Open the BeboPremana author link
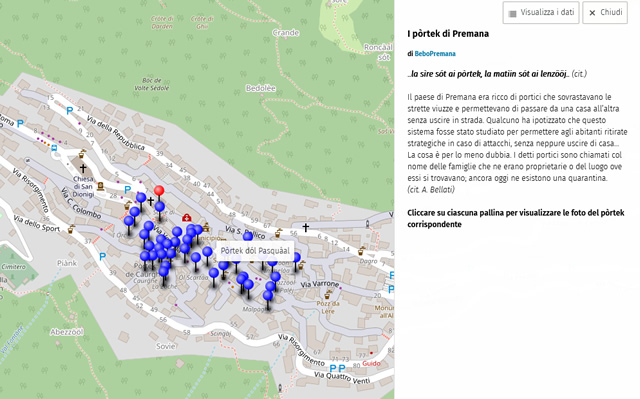 435,54
